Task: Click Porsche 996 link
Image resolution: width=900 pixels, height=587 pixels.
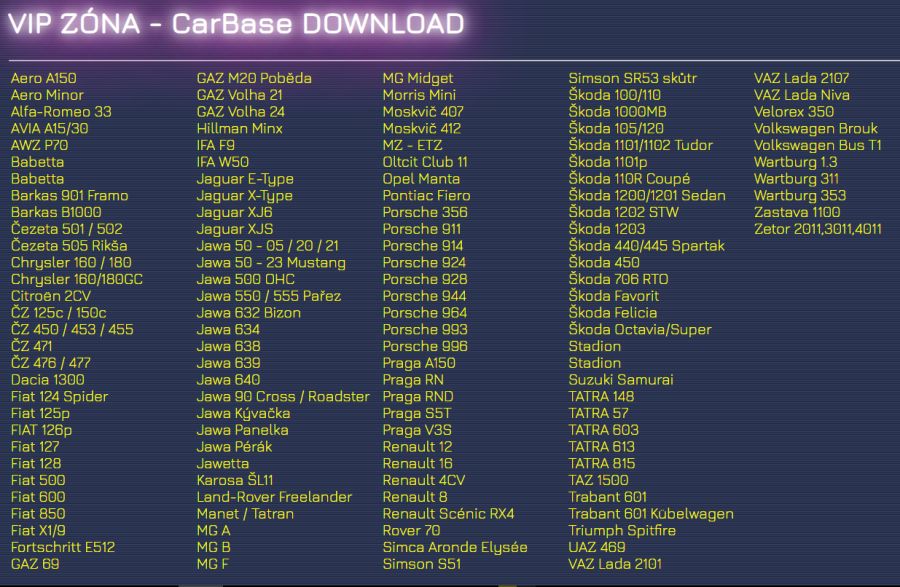Action: tap(425, 346)
